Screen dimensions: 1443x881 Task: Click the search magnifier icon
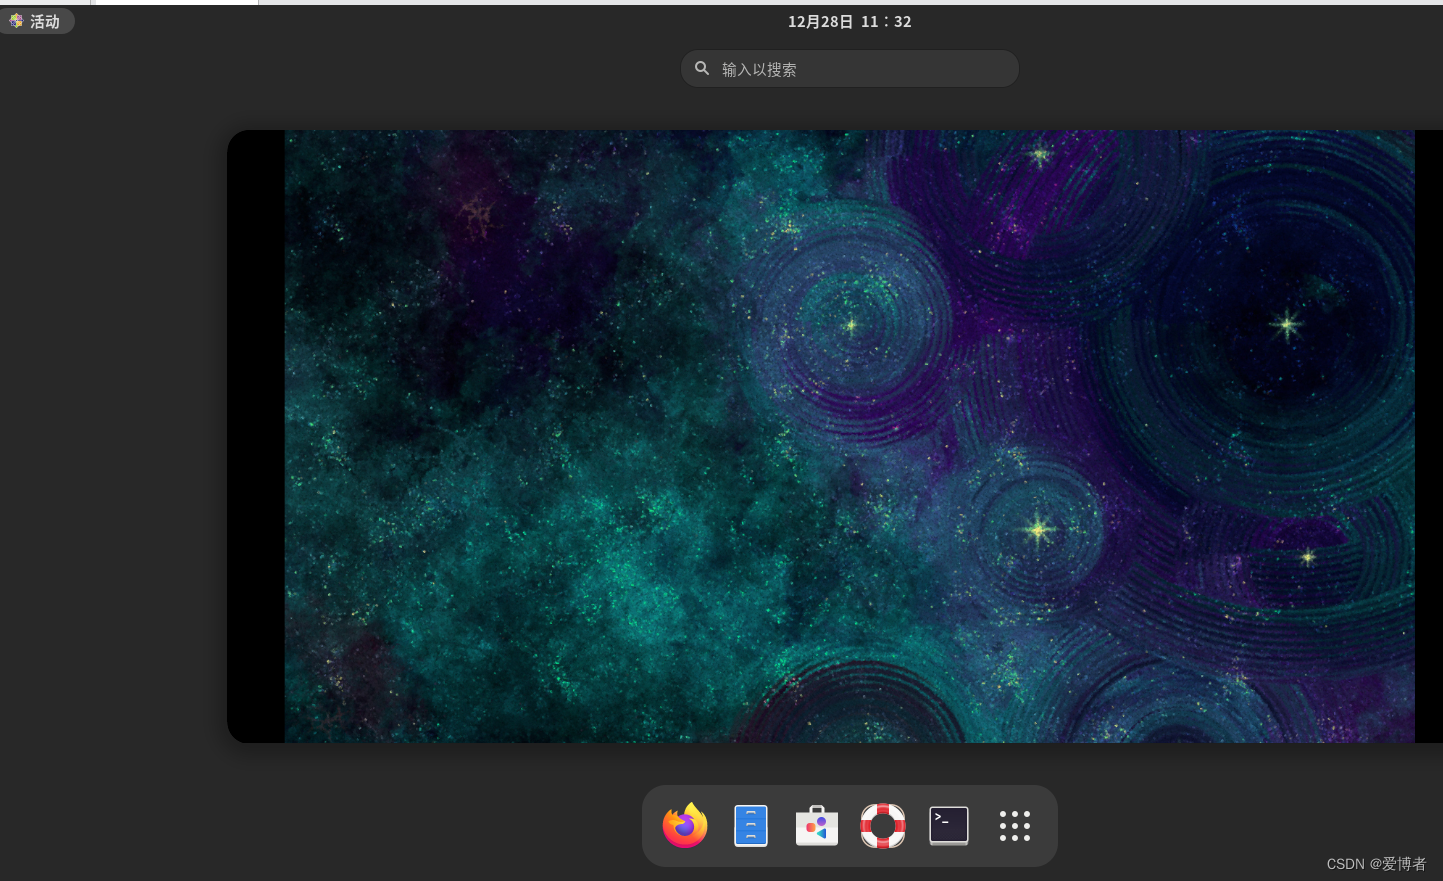pyautogui.click(x=702, y=69)
